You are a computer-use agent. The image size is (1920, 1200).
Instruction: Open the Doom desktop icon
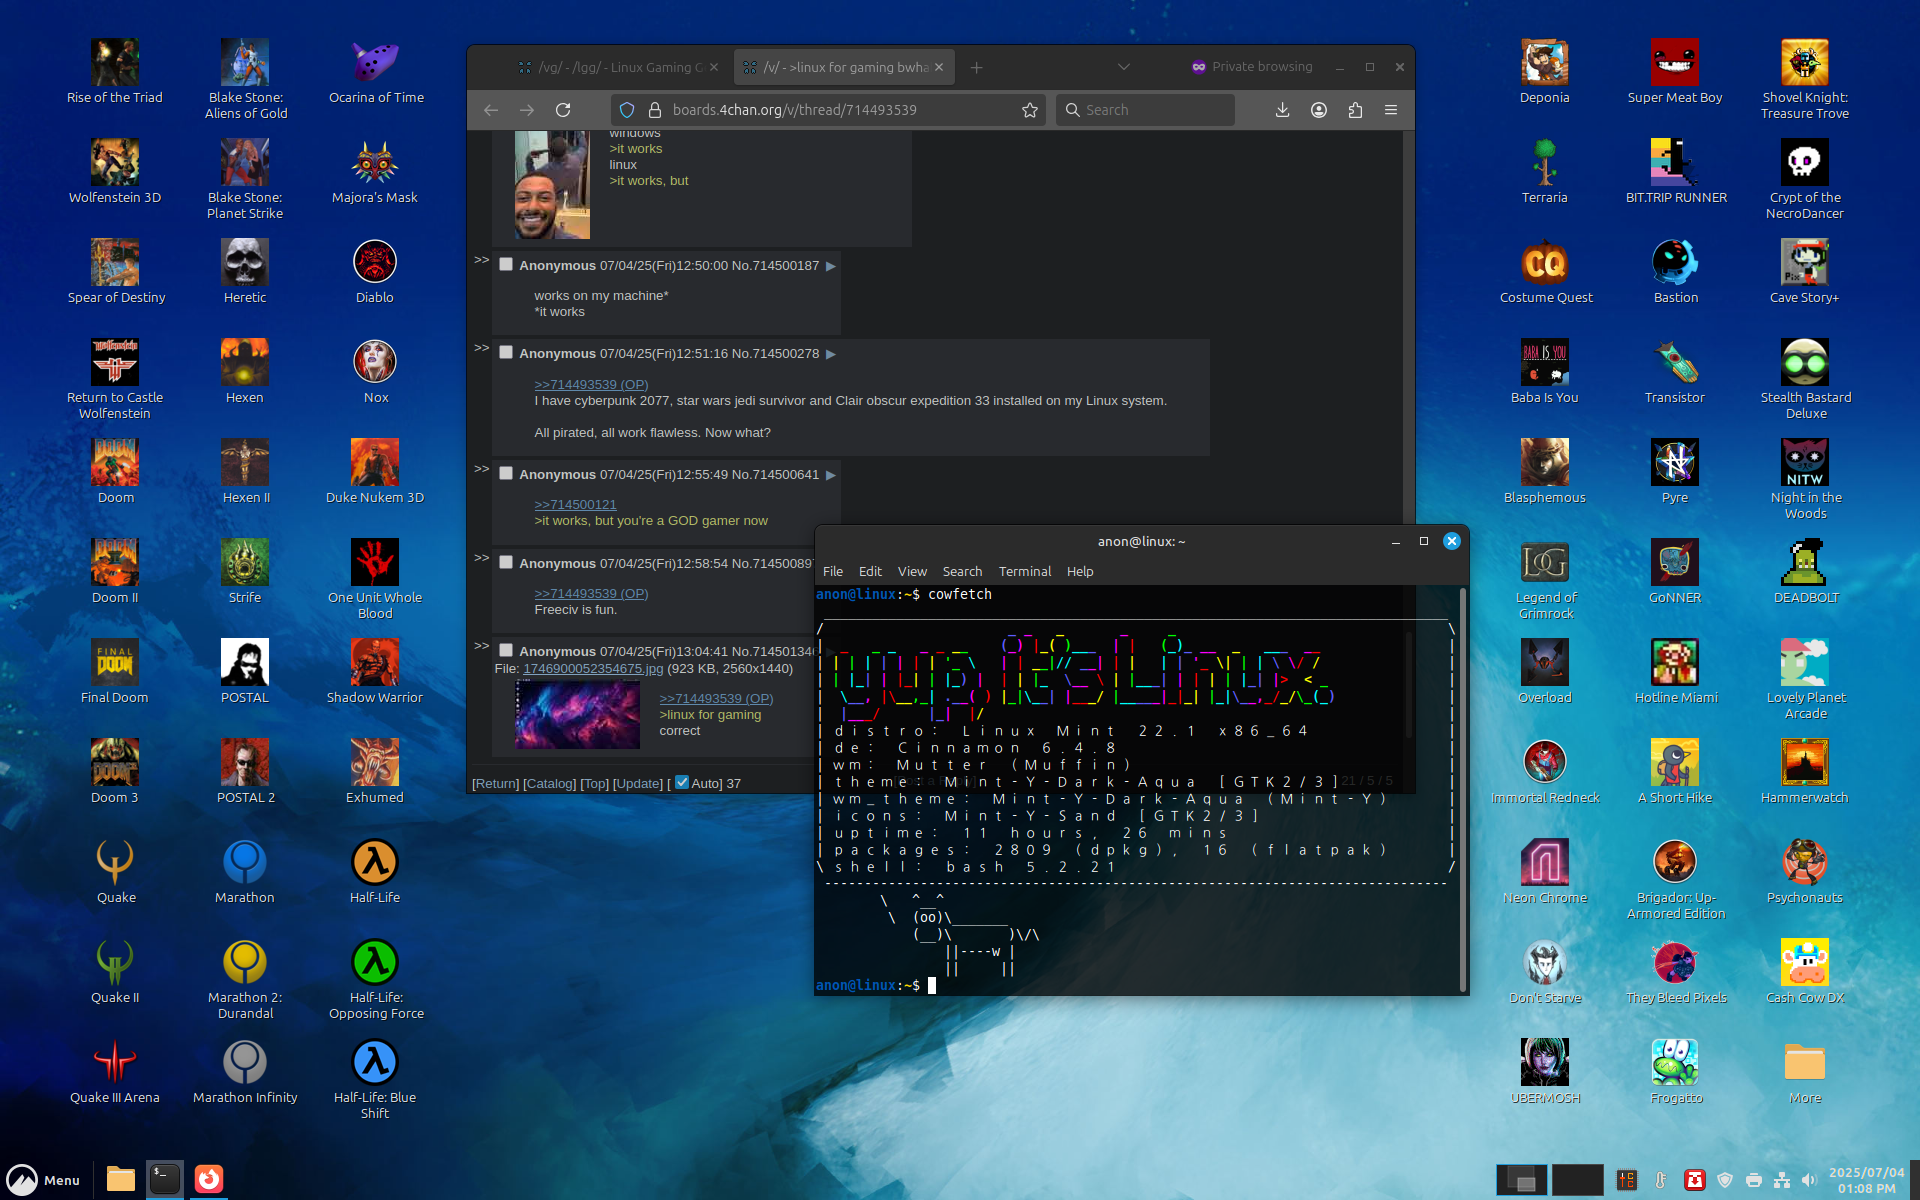coord(115,471)
